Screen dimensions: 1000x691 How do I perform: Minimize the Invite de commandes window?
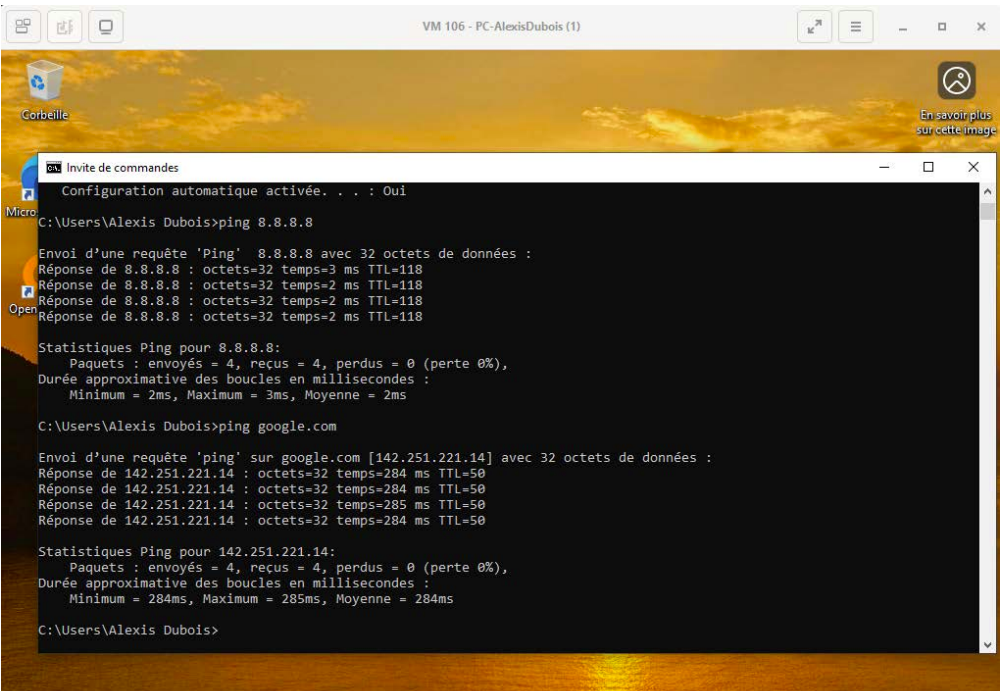point(885,167)
